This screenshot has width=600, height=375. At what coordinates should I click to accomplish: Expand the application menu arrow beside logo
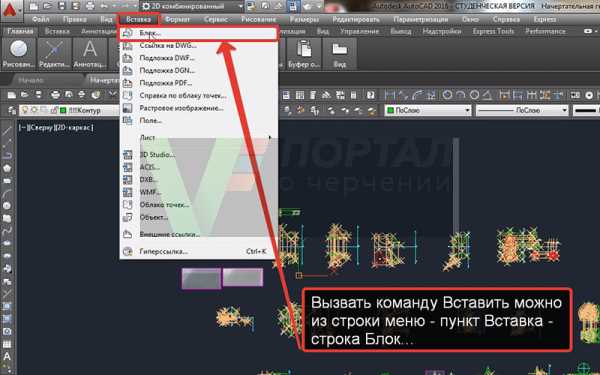(20, 11)
